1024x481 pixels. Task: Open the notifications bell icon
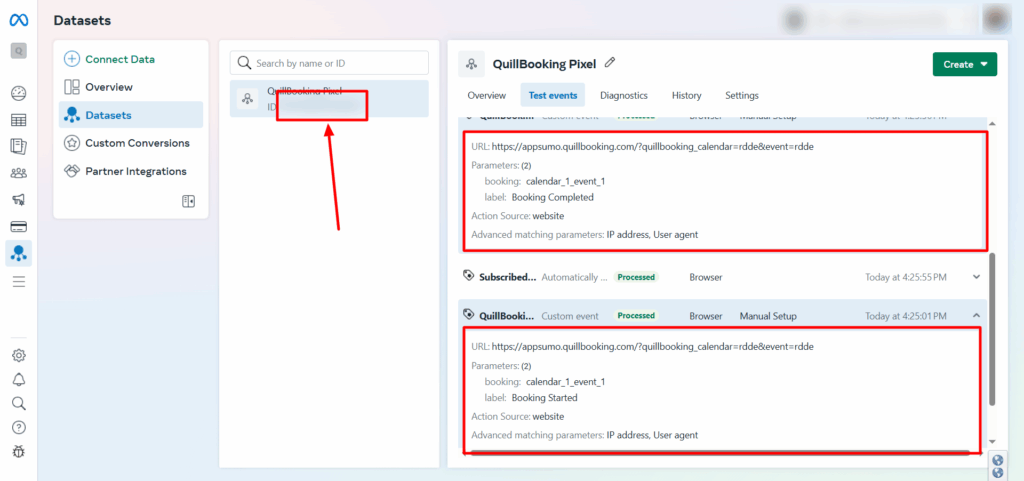[x=18, y=379]
